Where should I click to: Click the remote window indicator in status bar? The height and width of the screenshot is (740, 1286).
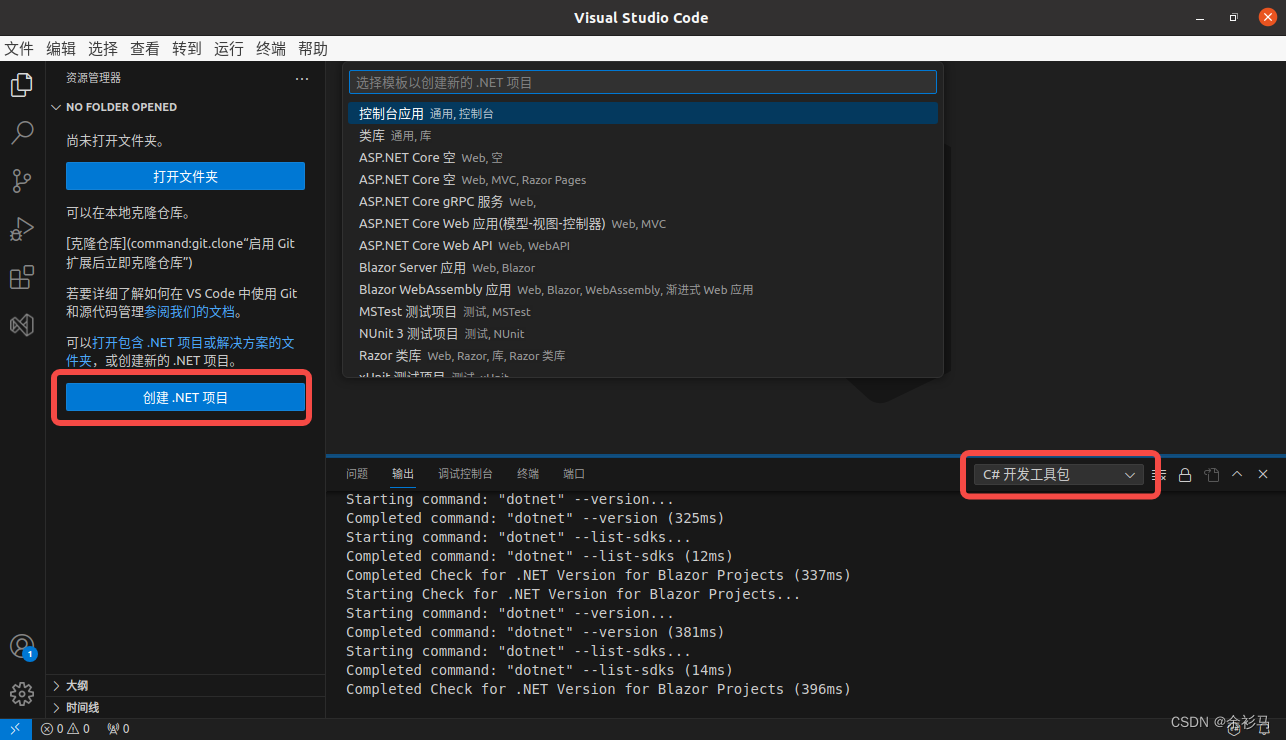[15, 729]
